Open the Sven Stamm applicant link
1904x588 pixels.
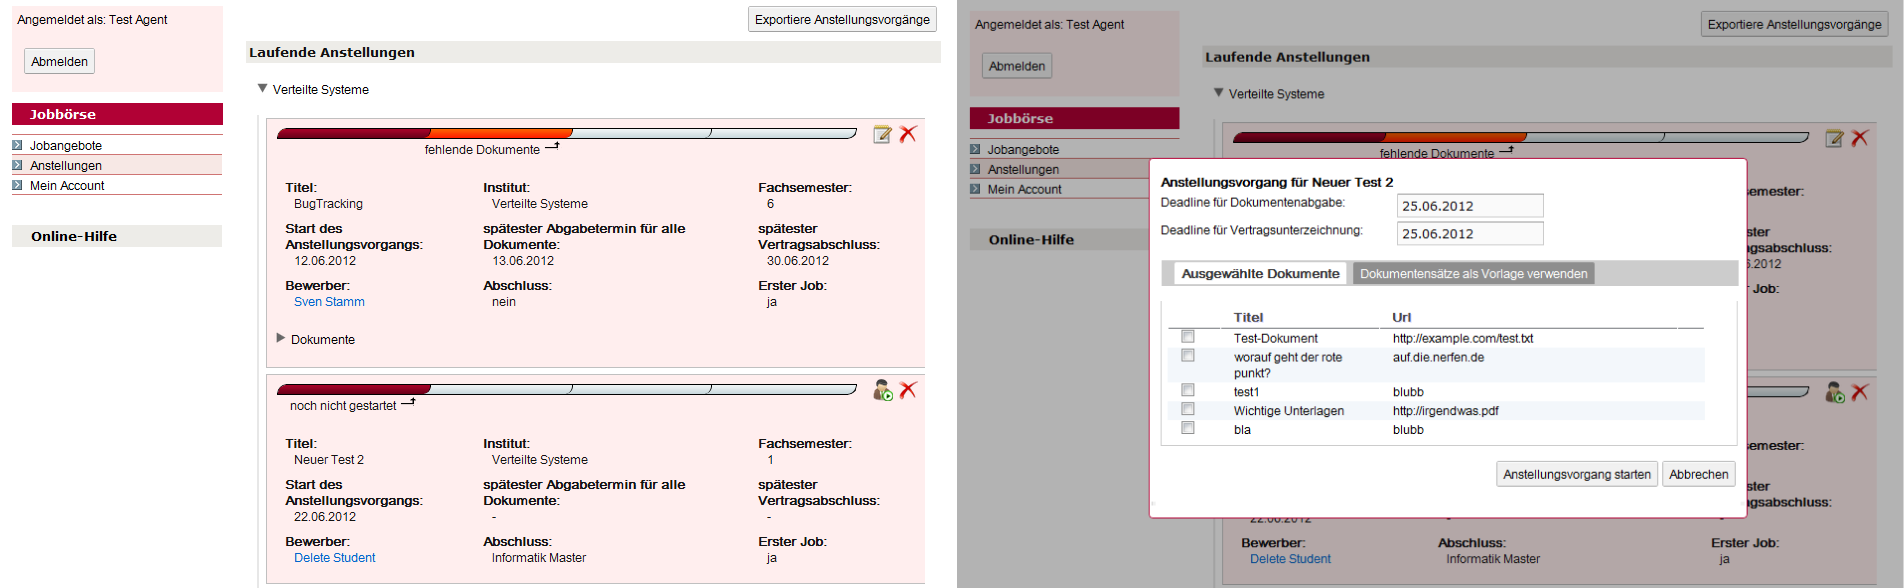(x=329, y=302)
